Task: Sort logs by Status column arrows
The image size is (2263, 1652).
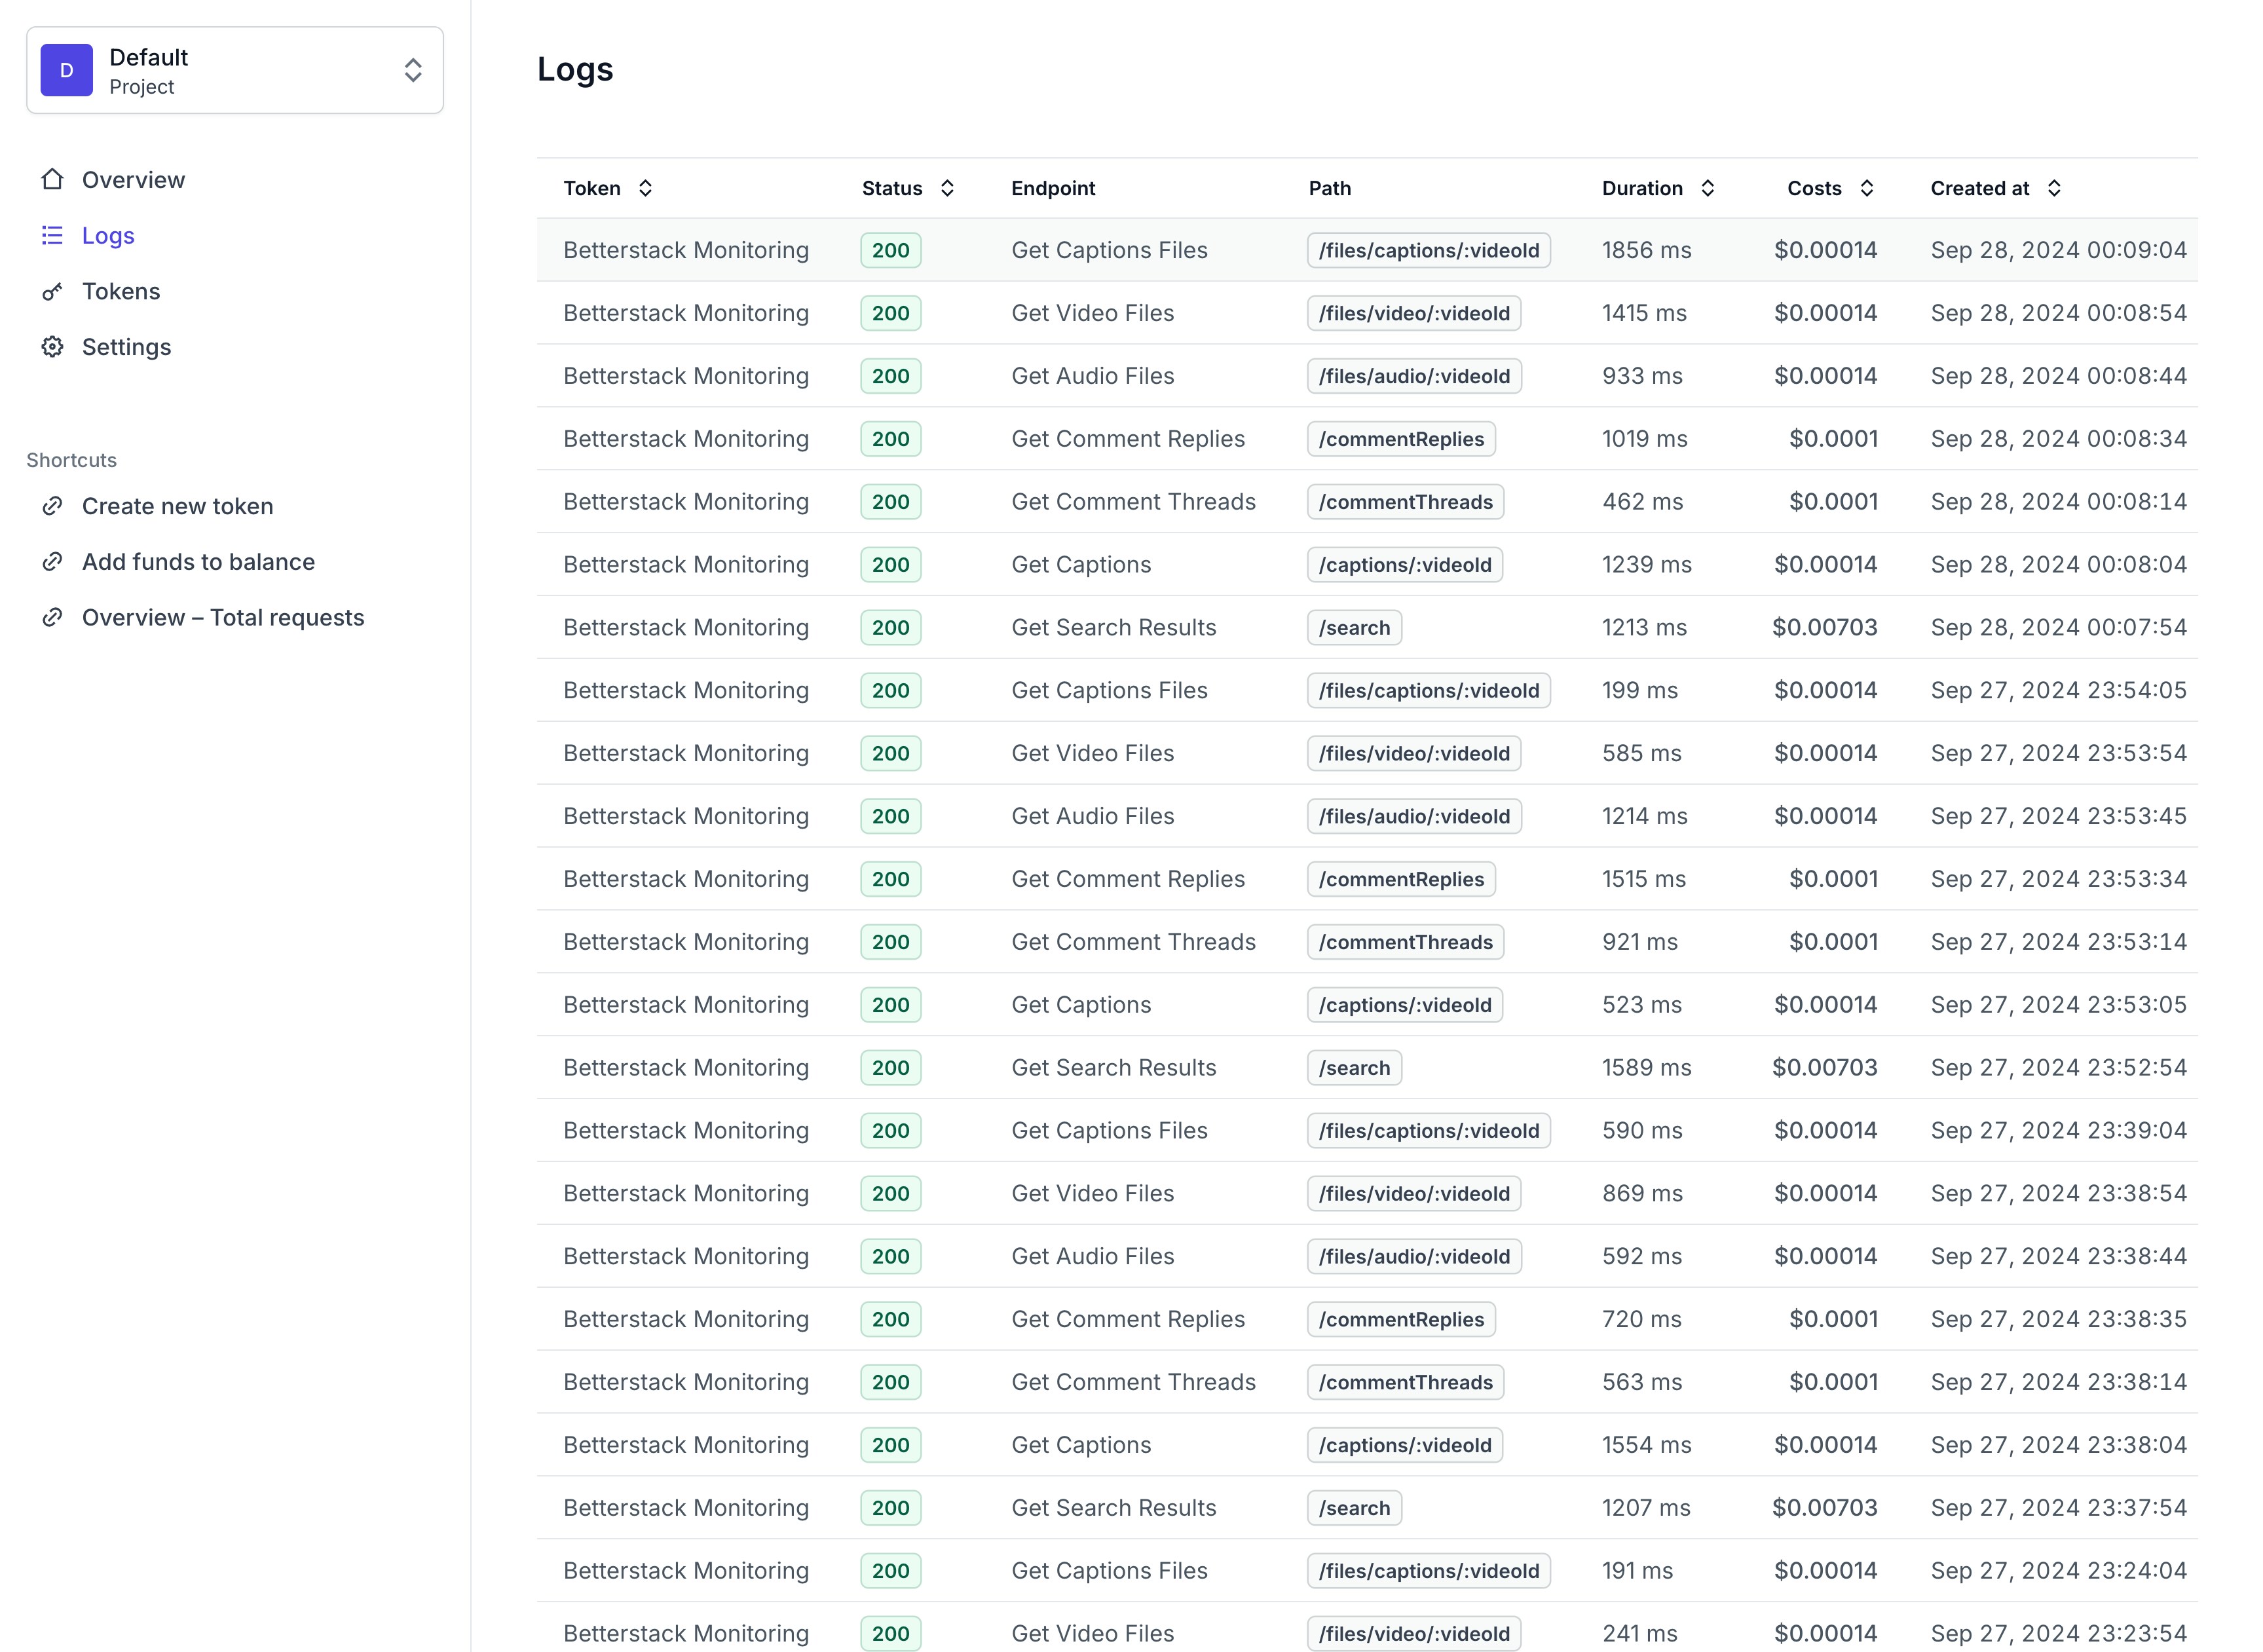Action: click(947, 188)
